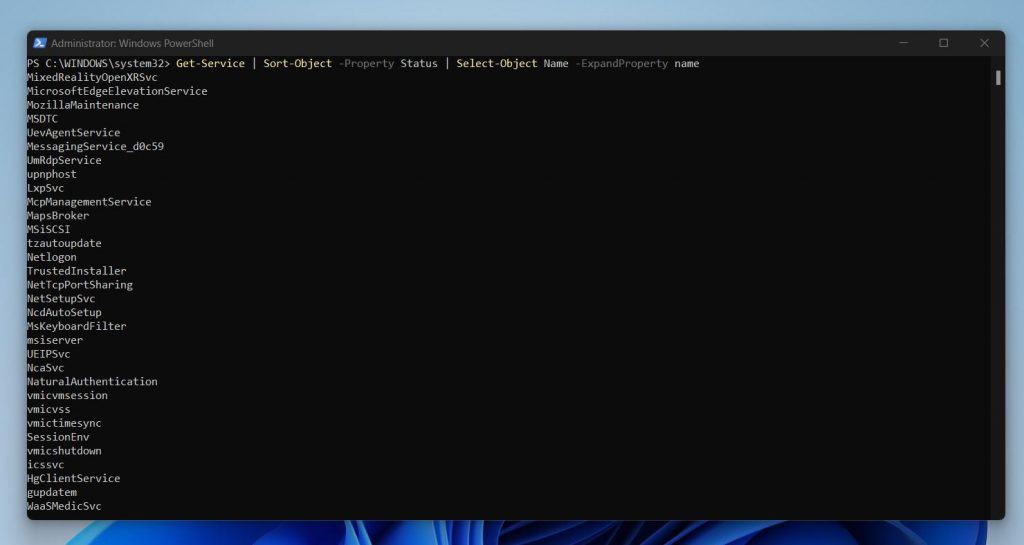Select the LxpSvc line
Image resolution: width=1024 pixels, height=545 pixels.
[45, 188]
